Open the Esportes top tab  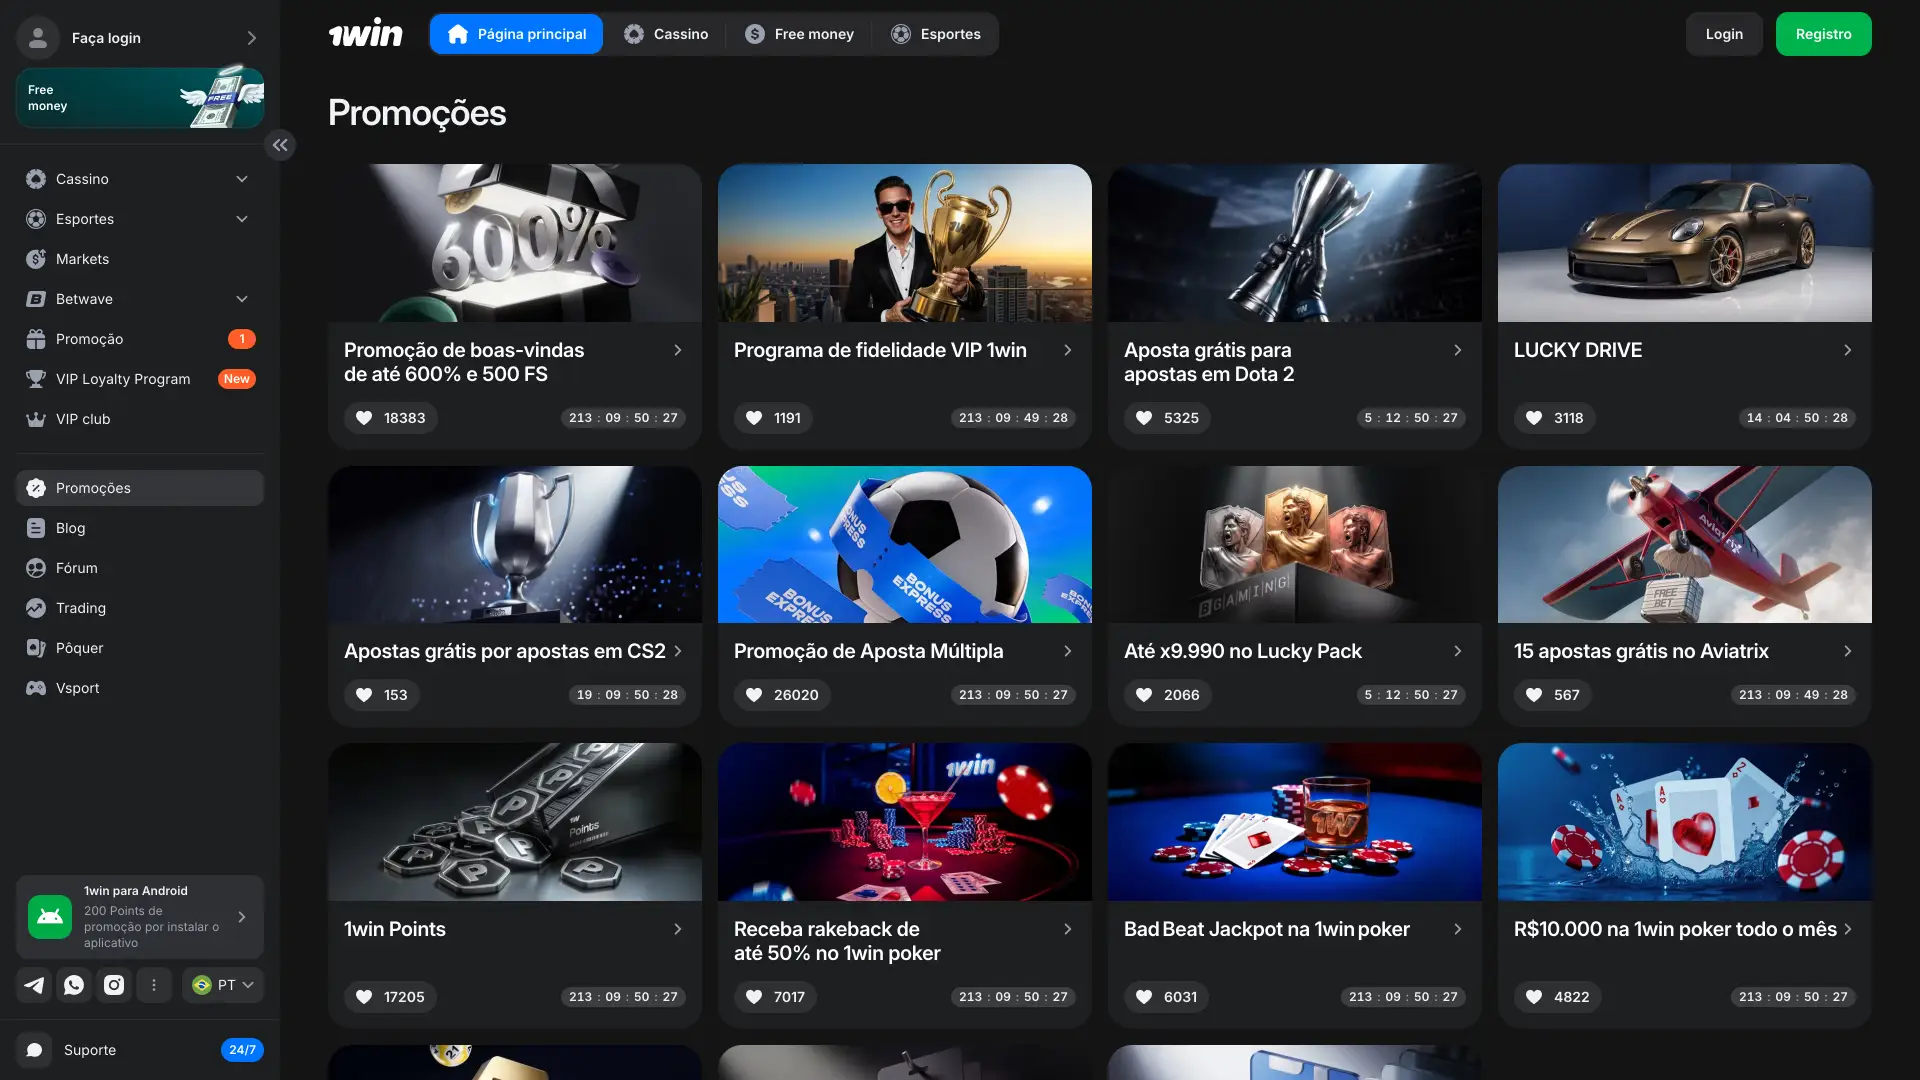(936, 34)
